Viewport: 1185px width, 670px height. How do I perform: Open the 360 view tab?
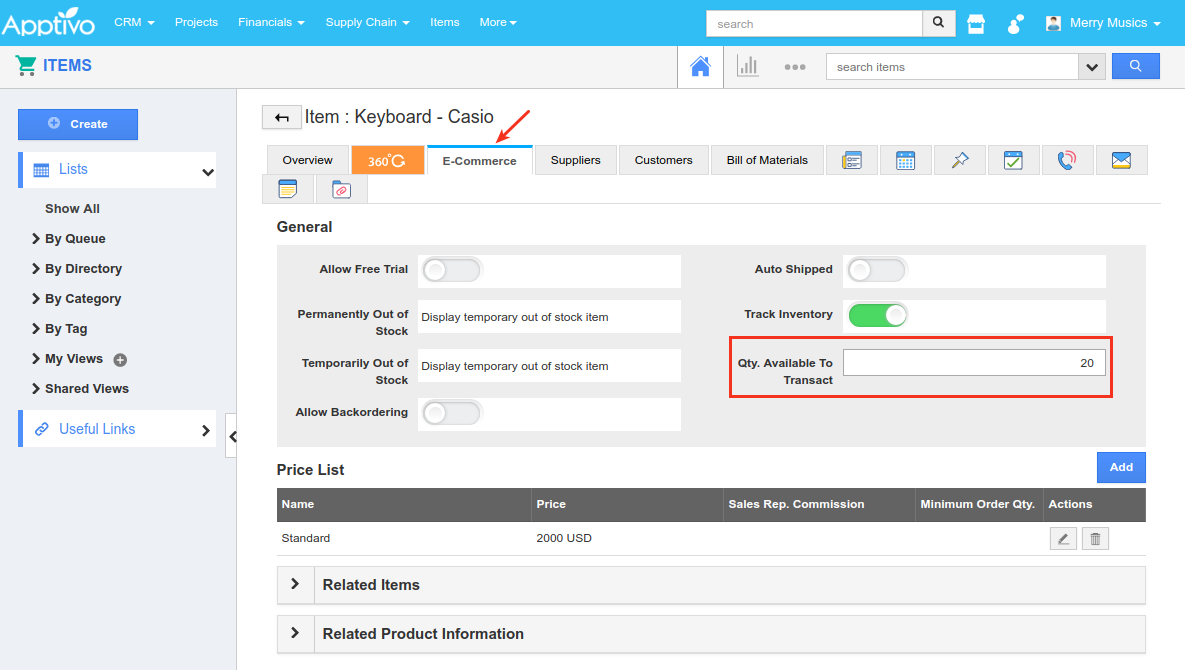click(x=387, y=160)
